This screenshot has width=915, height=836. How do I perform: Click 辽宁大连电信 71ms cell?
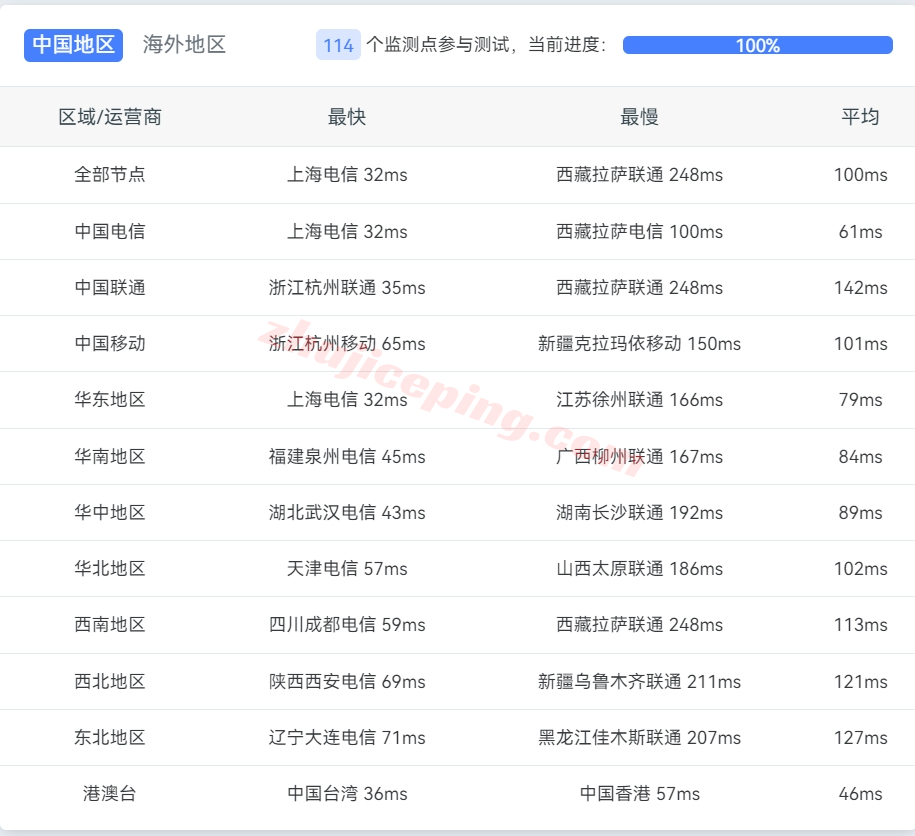pyautogui.click(x=347, y=737)
